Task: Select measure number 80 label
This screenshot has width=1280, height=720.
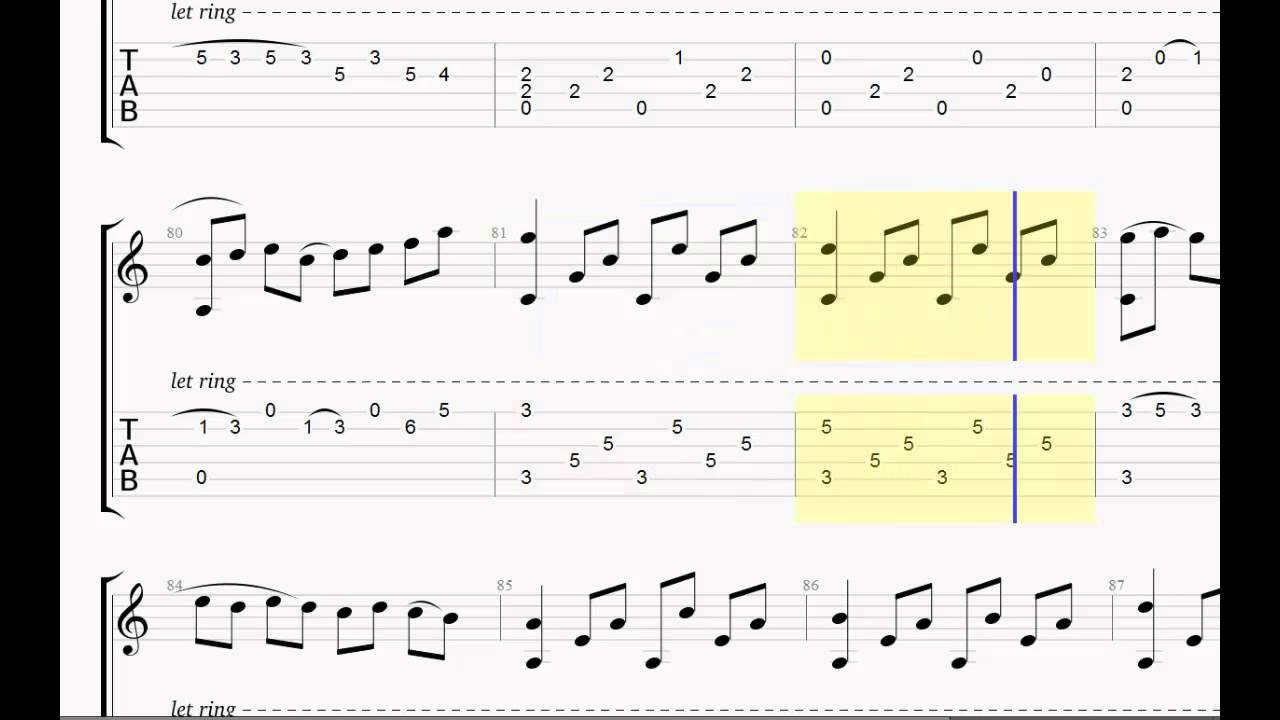Action: [x=175, y=233]
